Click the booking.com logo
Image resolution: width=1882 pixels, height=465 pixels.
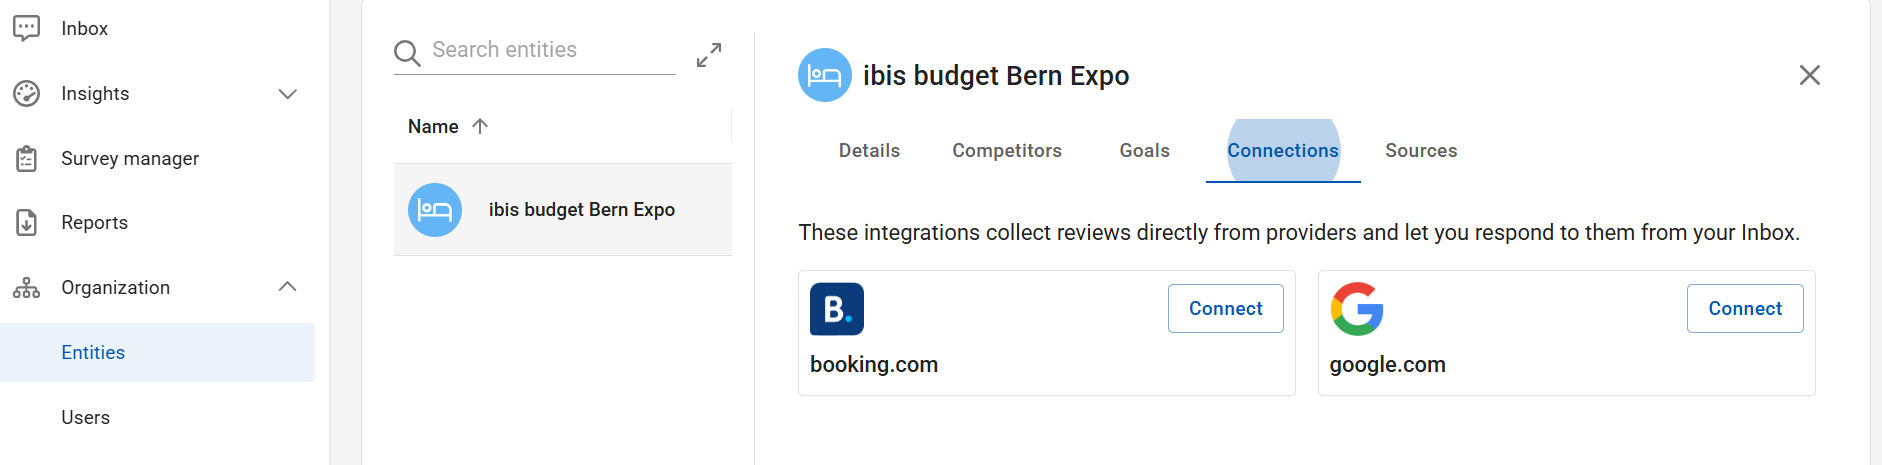click(x=837, y=309)
